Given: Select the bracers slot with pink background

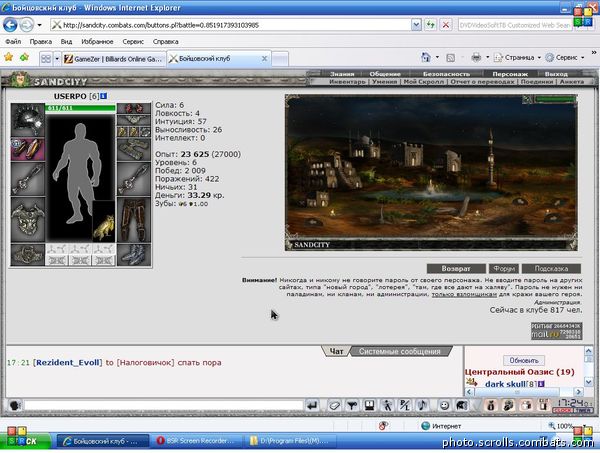Looking at the screenshot, I should pyautogui.click(x=28, y=149).
